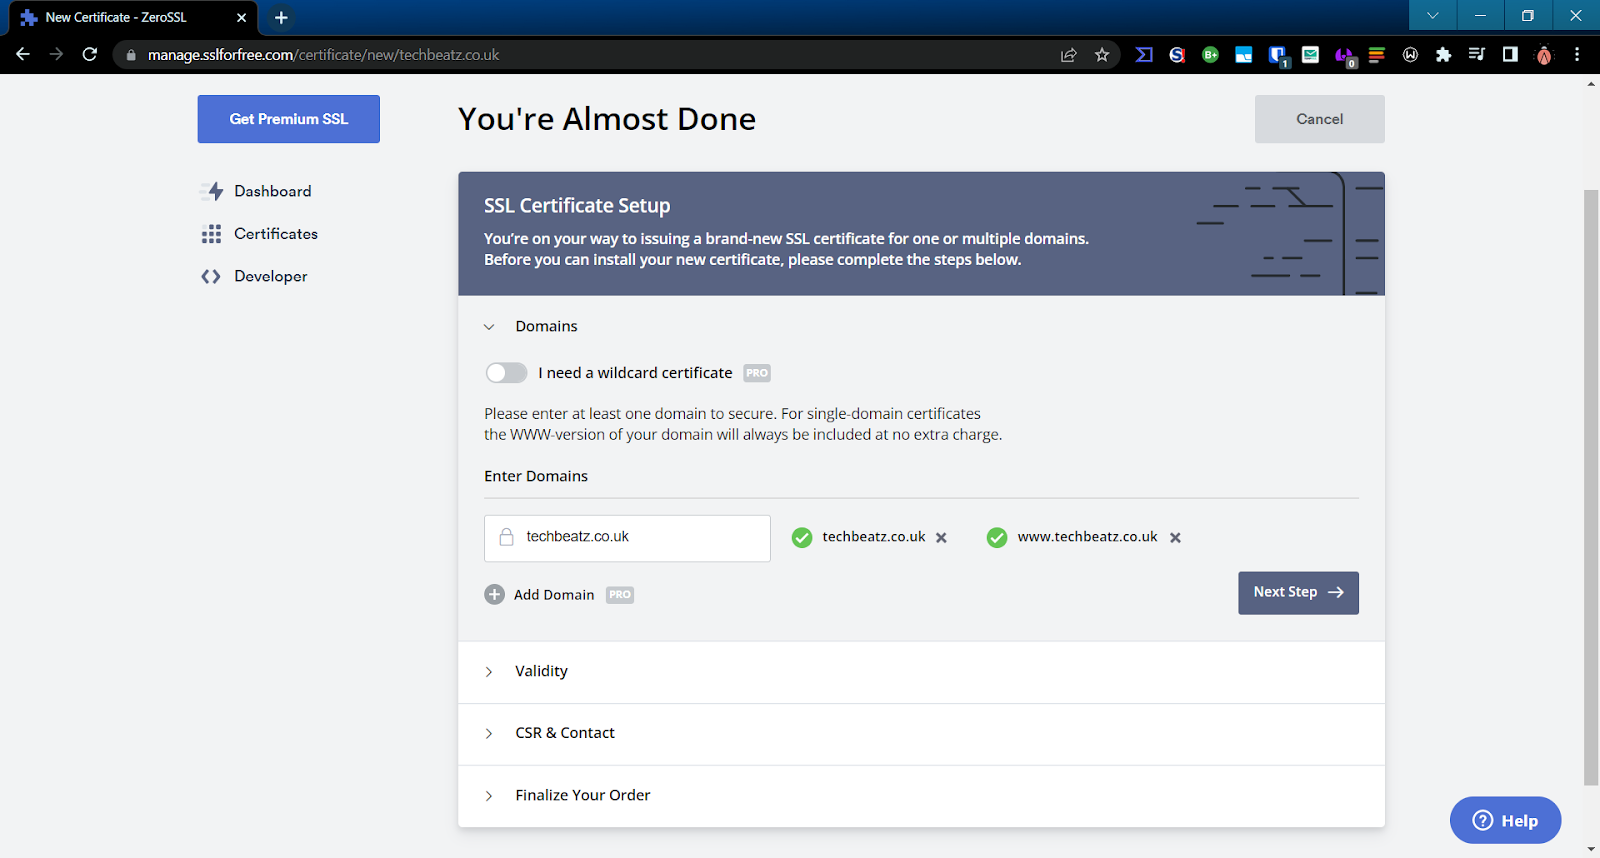Go forward in browser history
Image resolution: width=1600 pixels, height=858 pixels.
pos(56,55)
